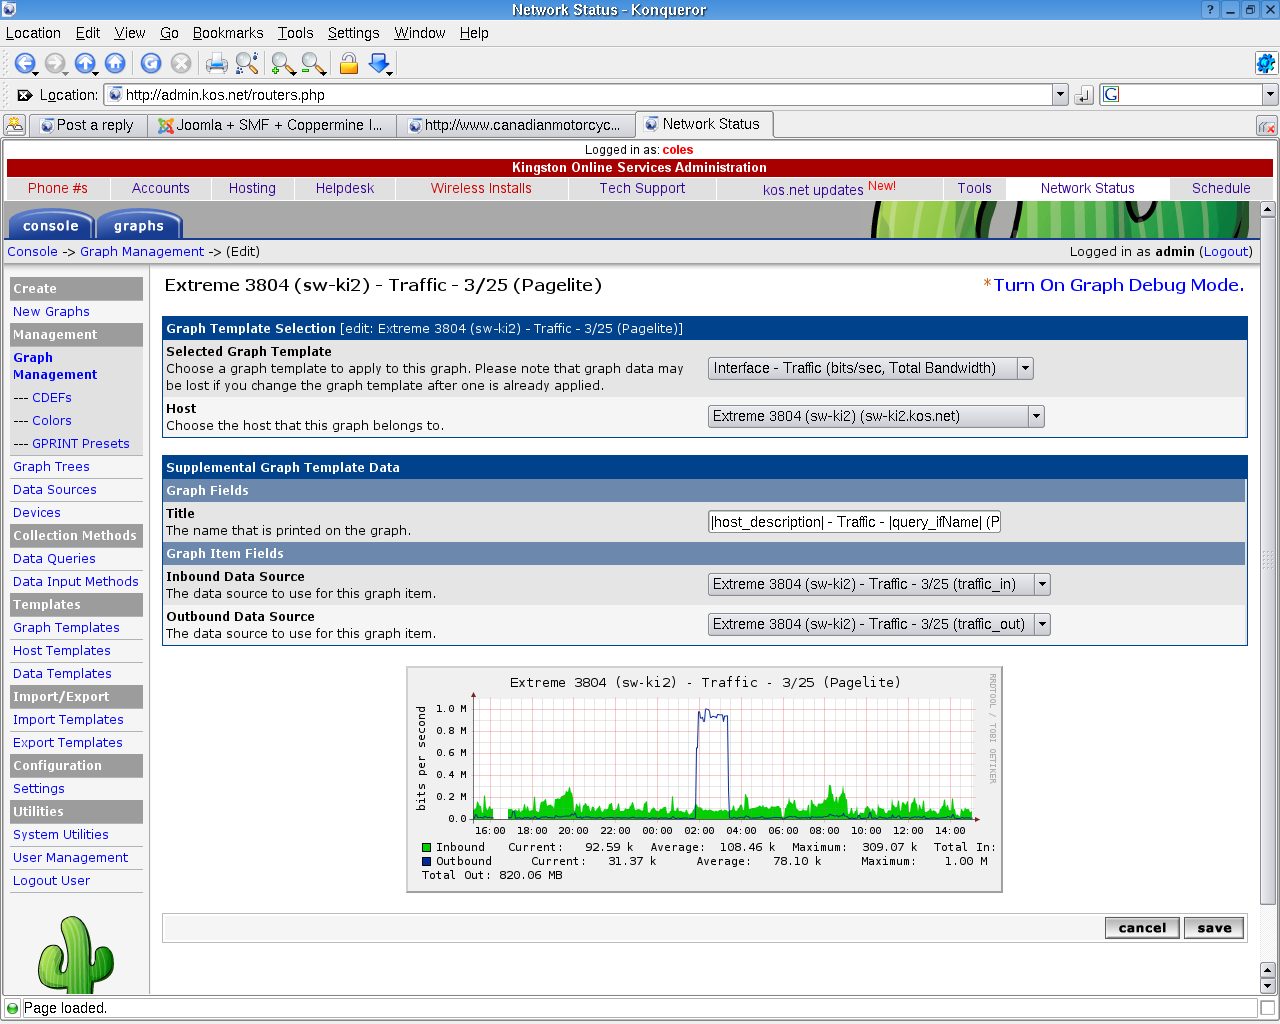The height and width of the screenshot is (1024, 1280).
Task: Open the Settings menu
Action: pyautogui.click(x=354, y=33)
